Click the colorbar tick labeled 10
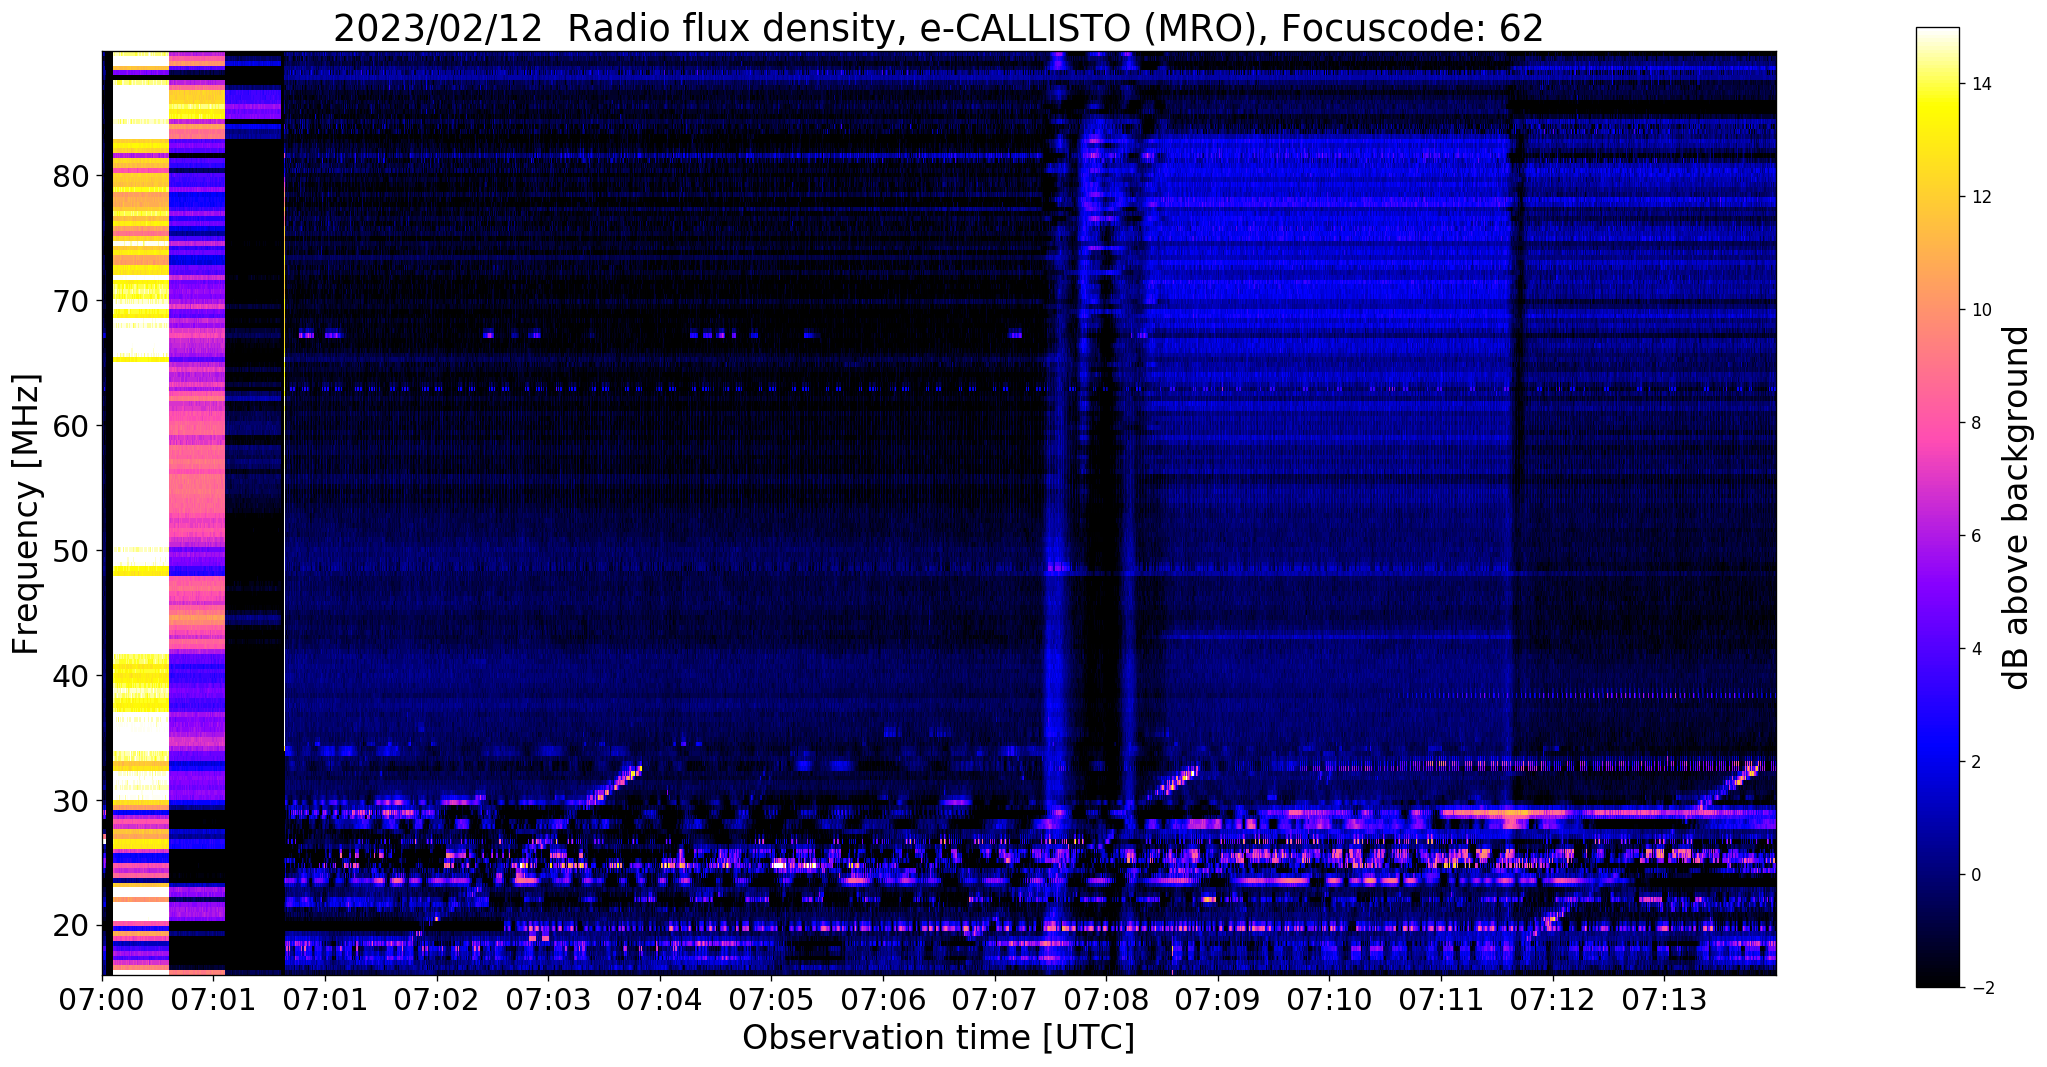This screenshot has height=1067, width=2047. click(1980, 310)
